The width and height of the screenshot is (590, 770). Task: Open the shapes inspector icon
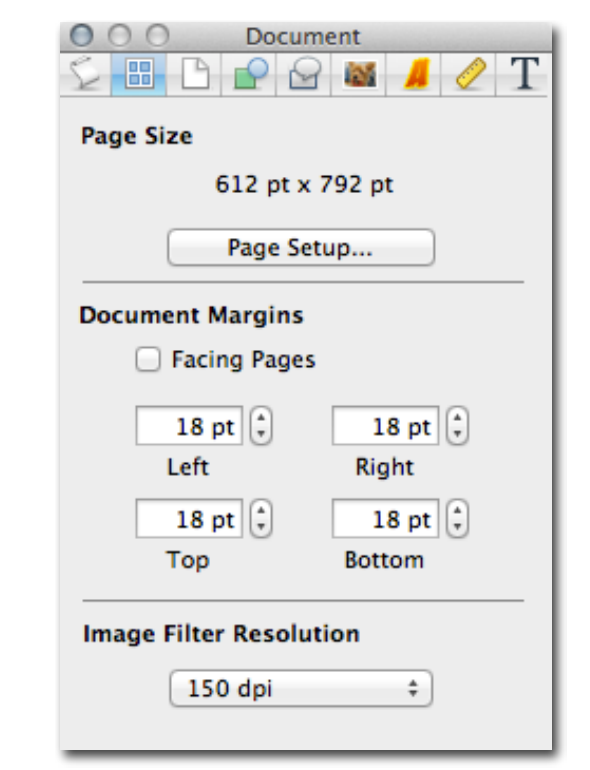[250, 74]
